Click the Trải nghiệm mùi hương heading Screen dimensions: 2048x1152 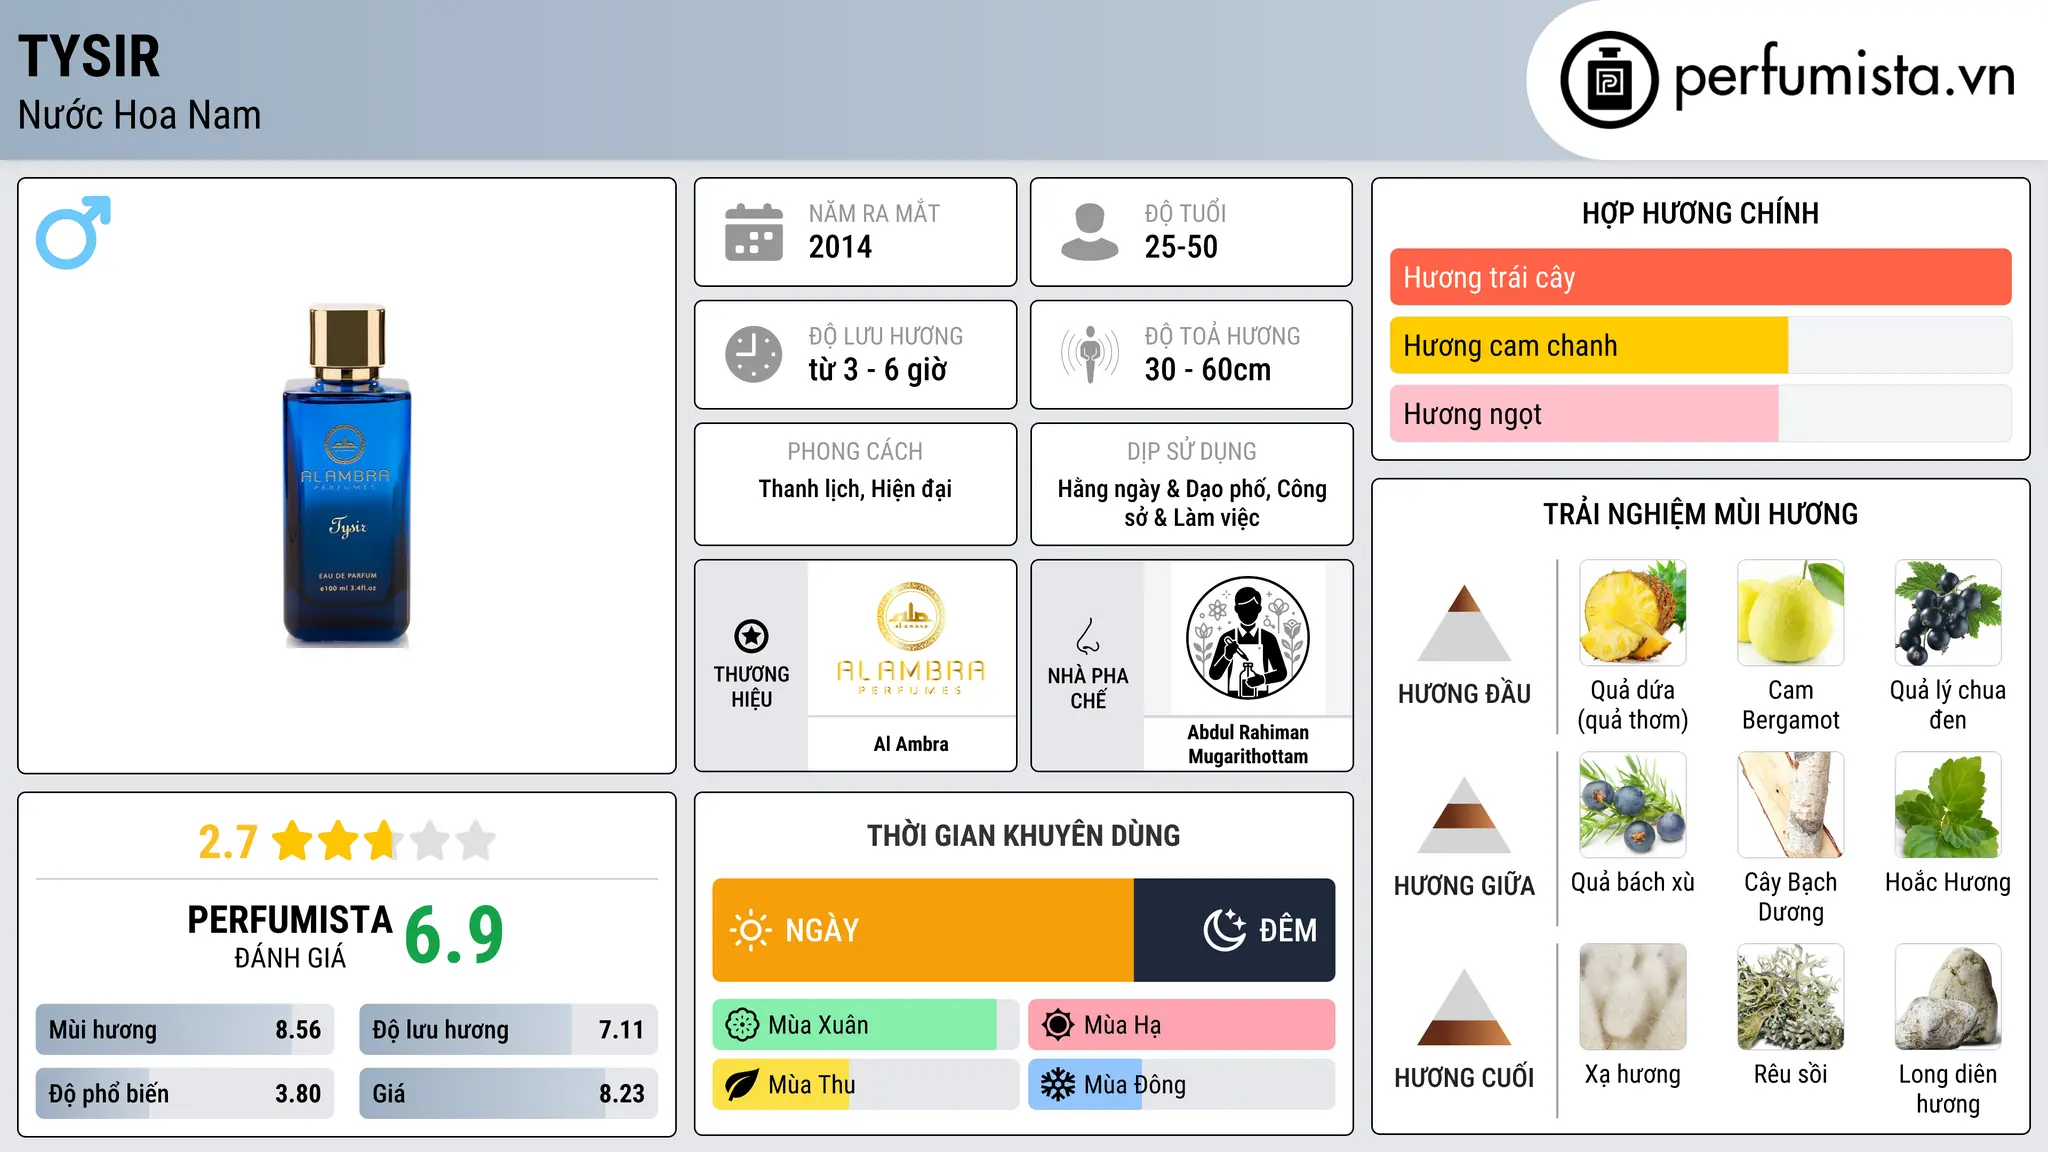point(1700,514)
